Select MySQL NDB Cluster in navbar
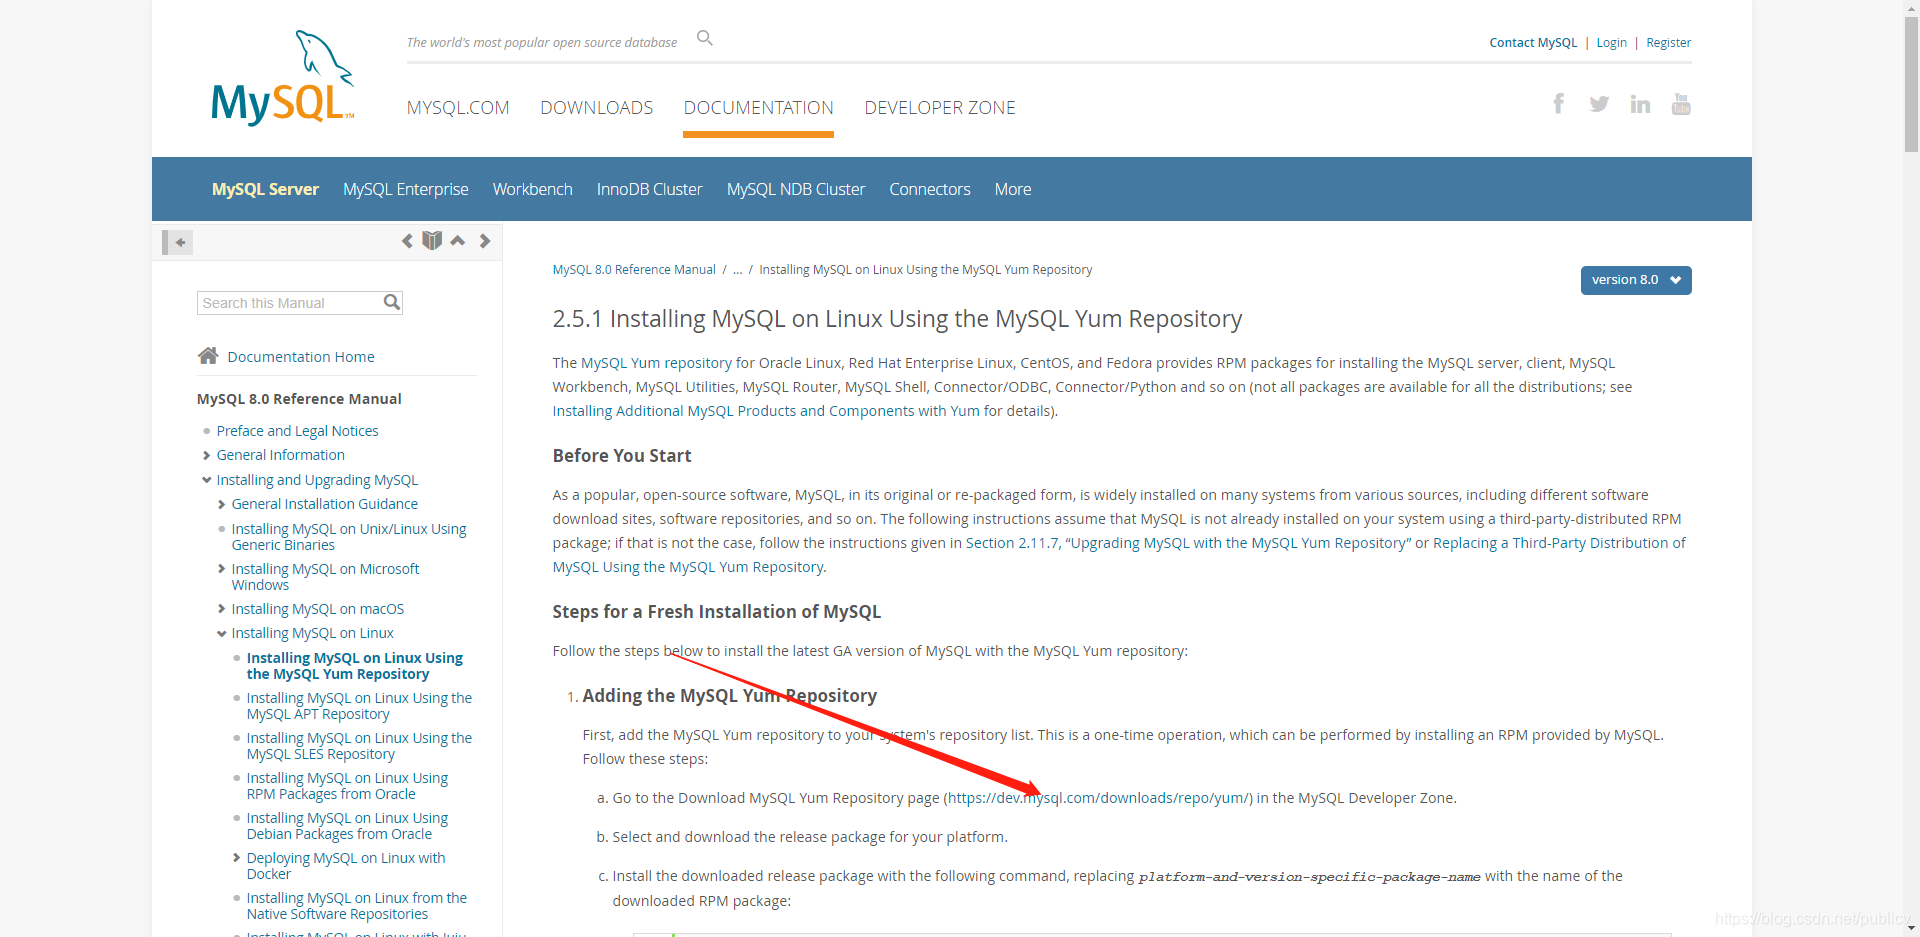Image resolution: width=1920 pixels, height=937 pixels. (796, 189)
